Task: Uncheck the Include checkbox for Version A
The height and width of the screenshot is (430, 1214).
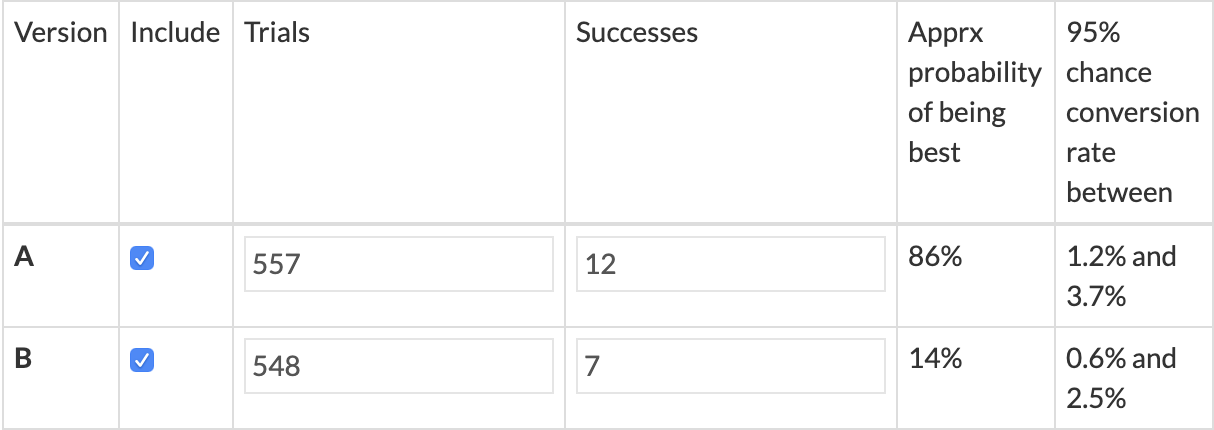Action: pyautogui.click(x=142, y=259)
